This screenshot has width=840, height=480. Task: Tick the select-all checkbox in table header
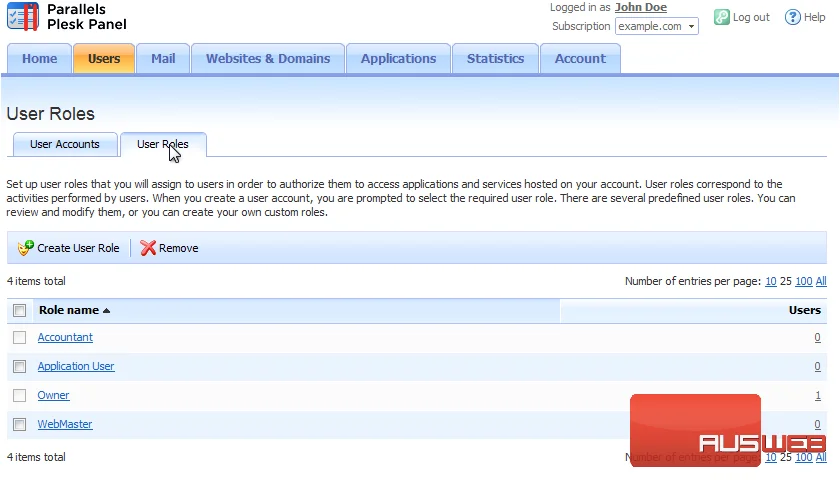click(20, 311)
